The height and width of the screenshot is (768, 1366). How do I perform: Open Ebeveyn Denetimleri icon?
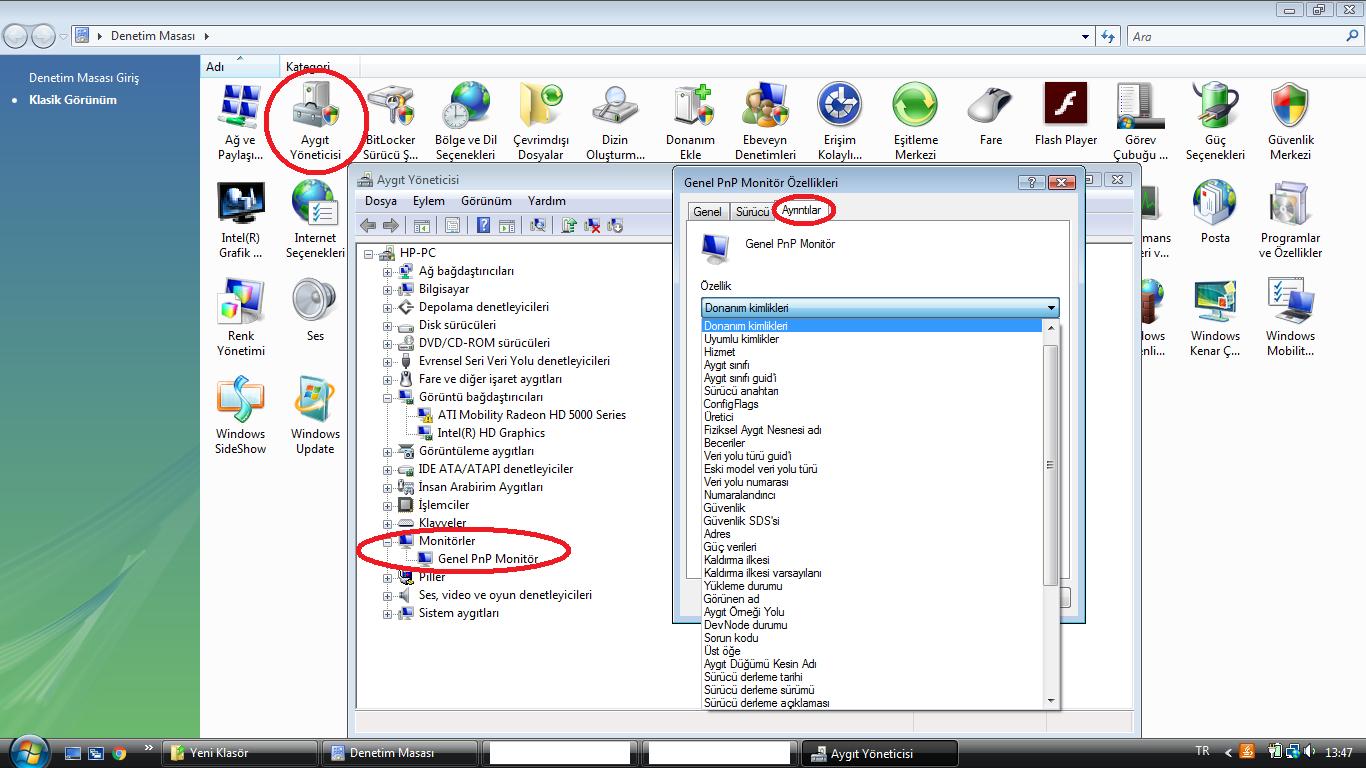765,123
